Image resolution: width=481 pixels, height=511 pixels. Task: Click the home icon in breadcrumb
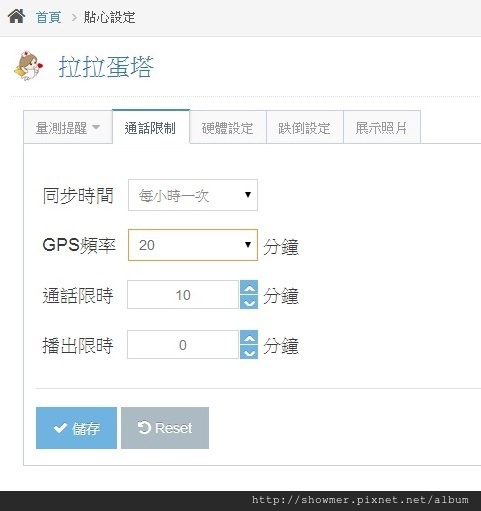pyautogui.click(x=16, y=16)
